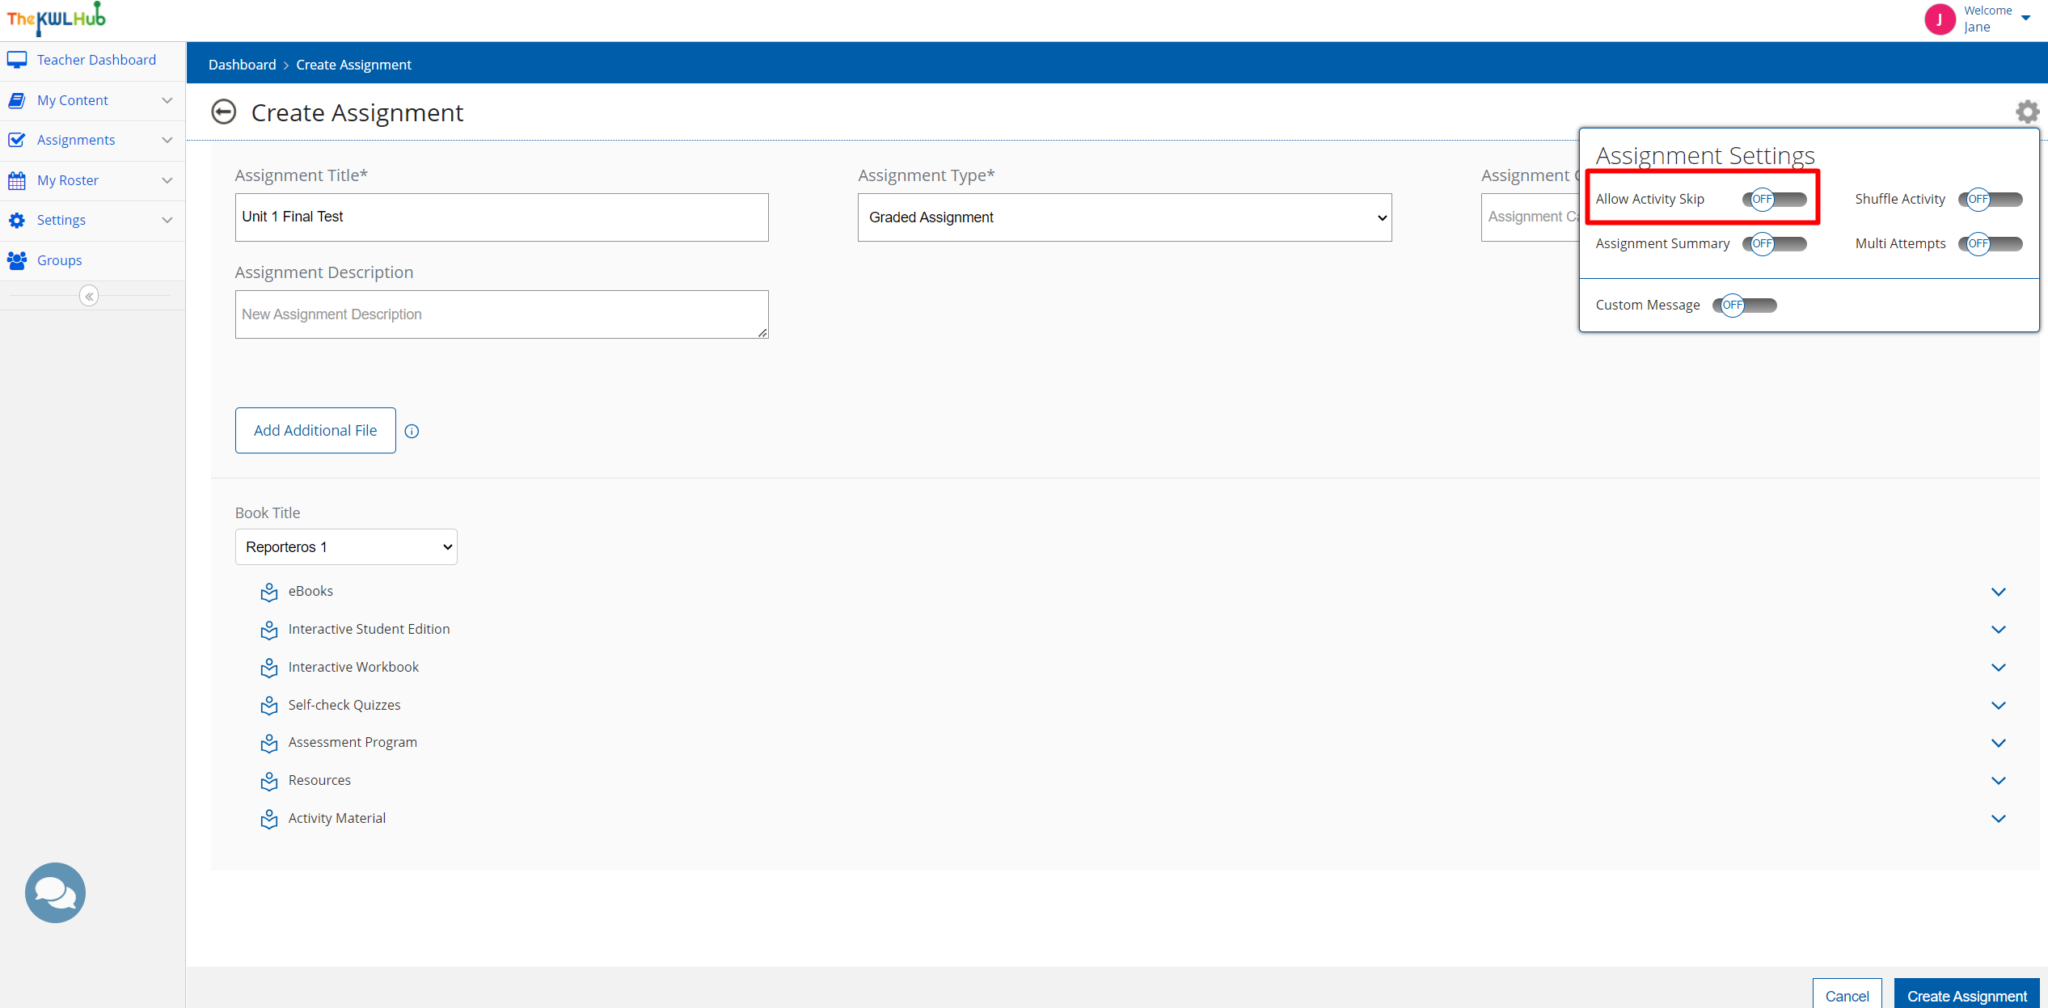The image size is (2048, 1008).
Task: Open the Assignment Type dropdown
Action: 1124,217
